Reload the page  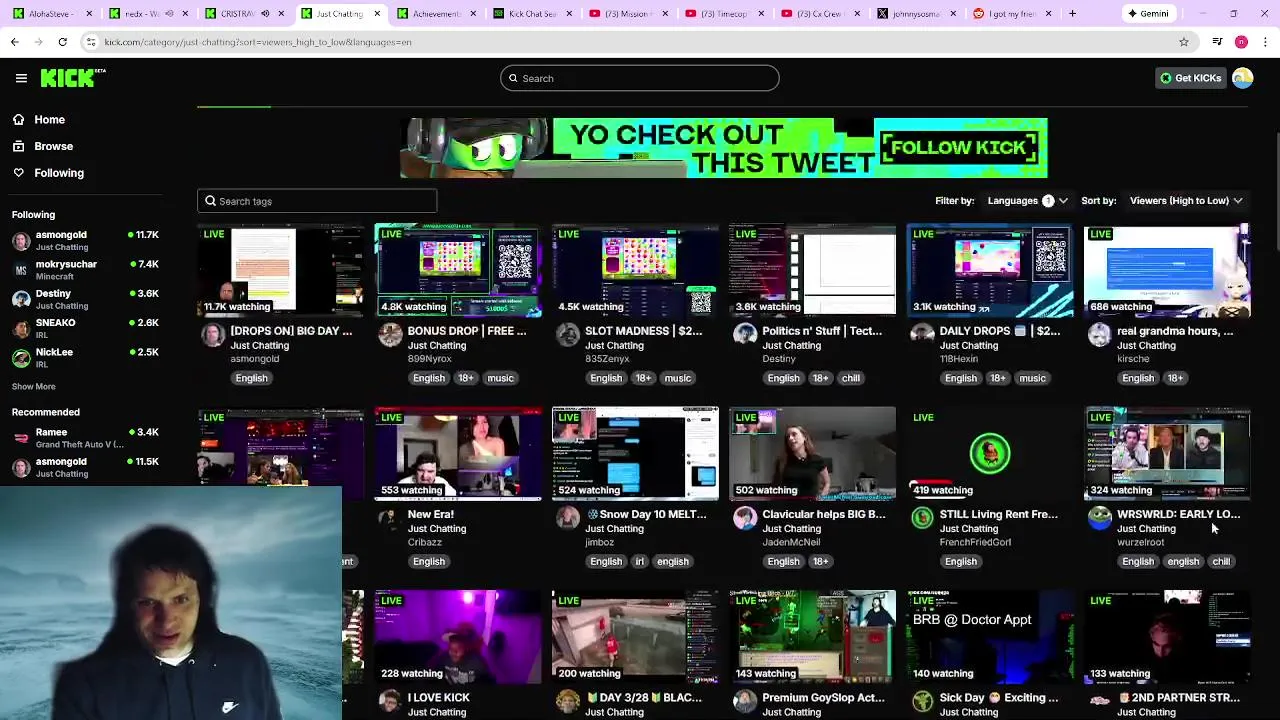pos(62,42)
